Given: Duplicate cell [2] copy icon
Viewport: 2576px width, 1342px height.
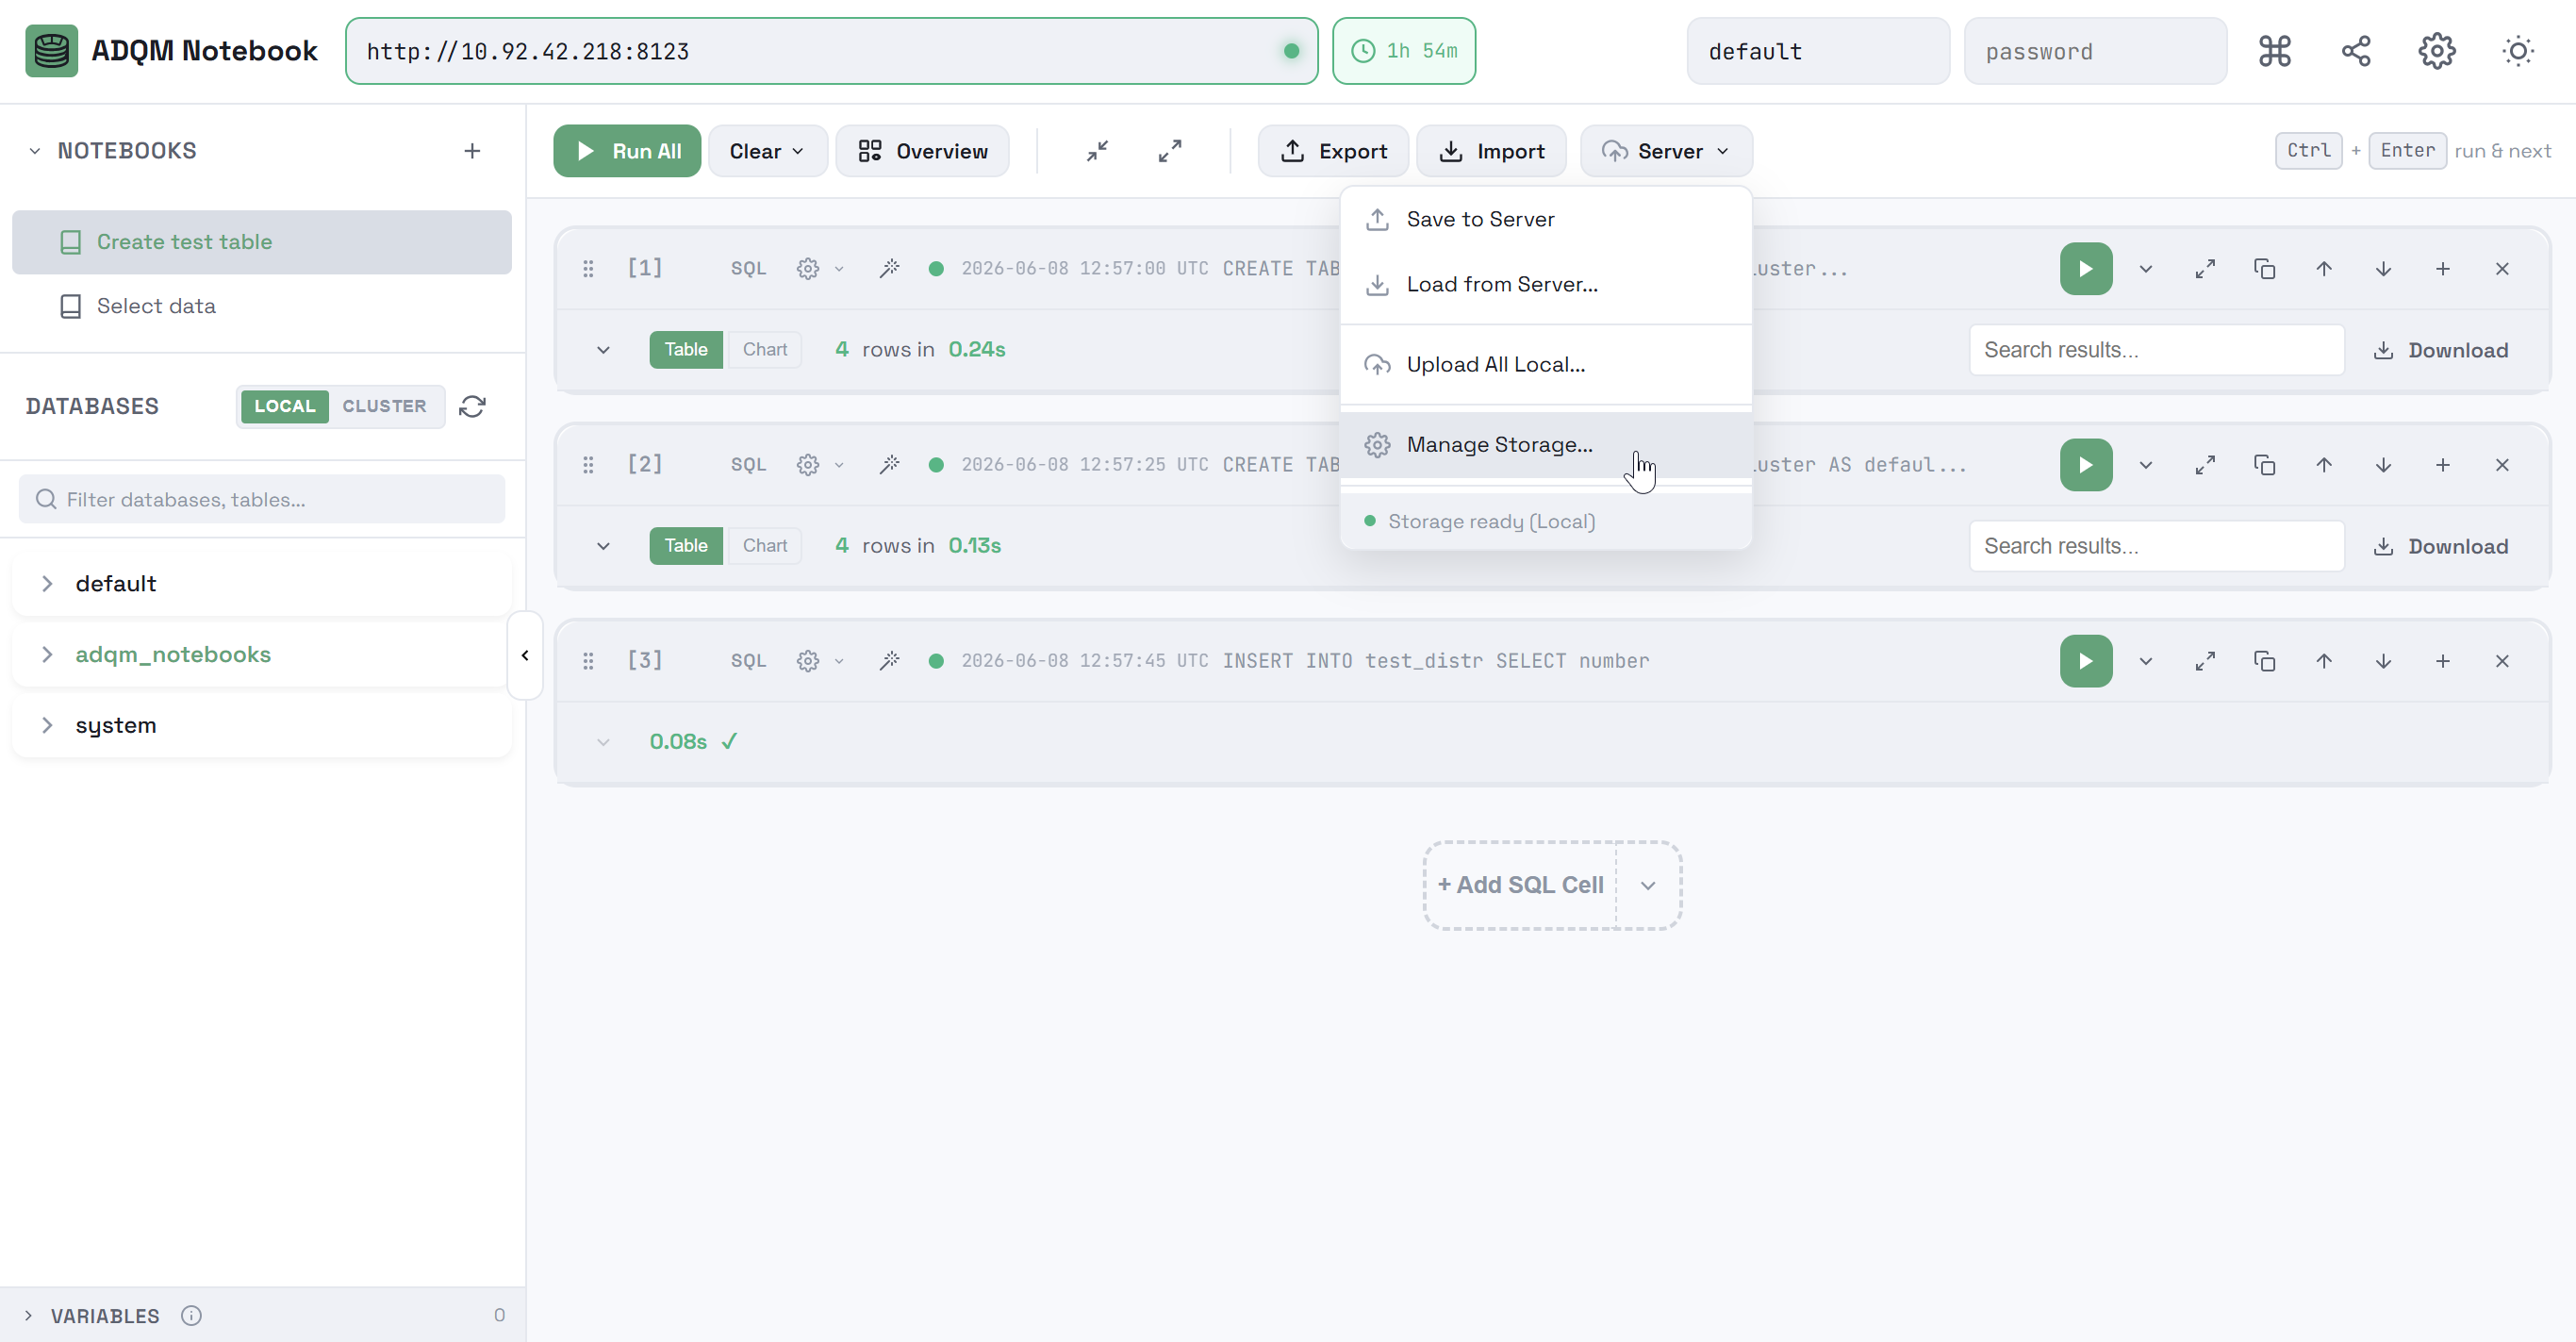Looking at the screenshot, I should click(2264, 465).
